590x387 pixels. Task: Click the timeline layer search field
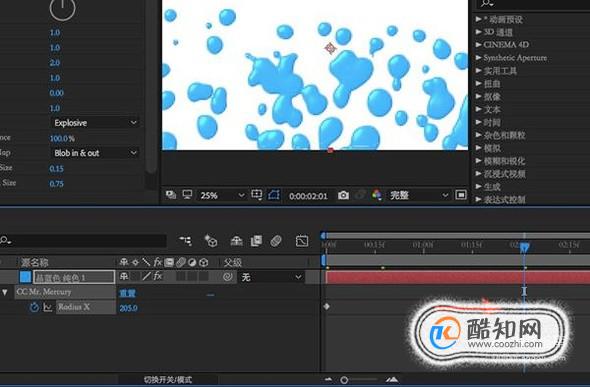(x=83, y=241)
